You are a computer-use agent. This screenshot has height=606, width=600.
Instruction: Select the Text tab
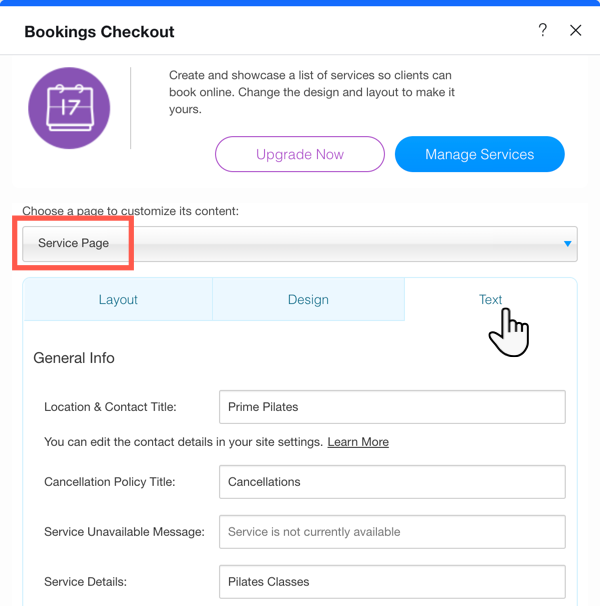click(x=490, y=299)
